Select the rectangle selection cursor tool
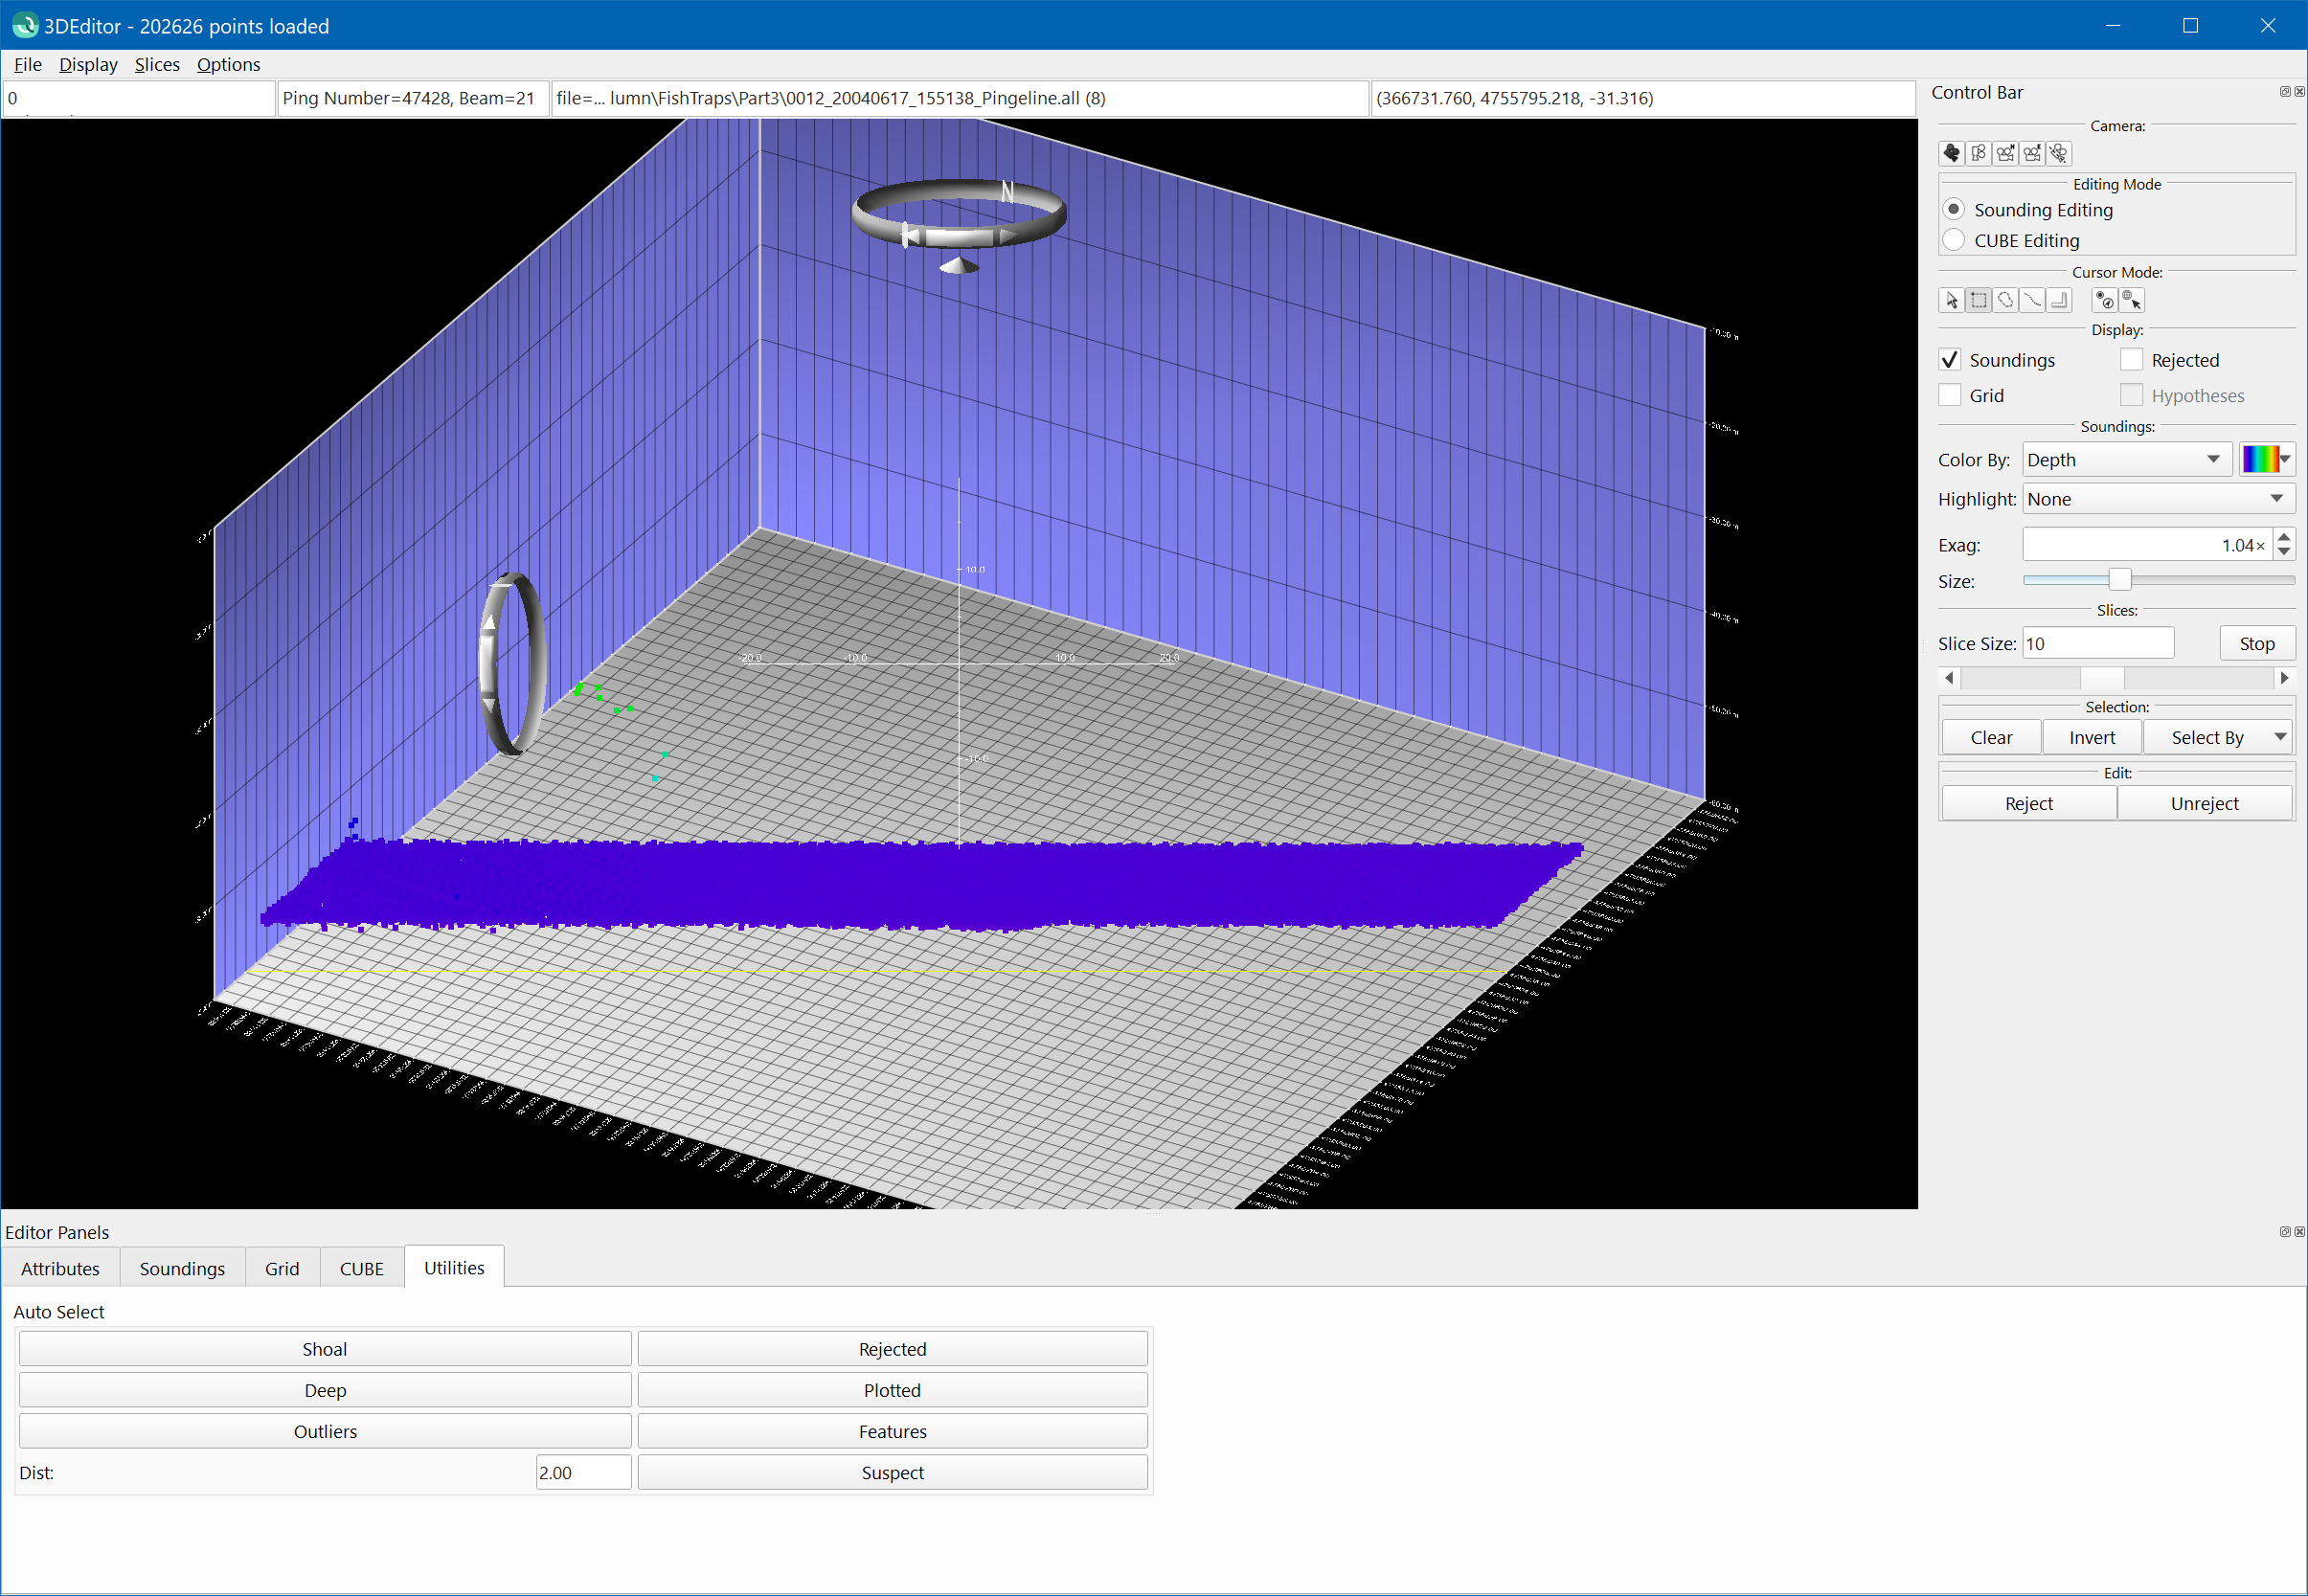 click(1979, 301)
